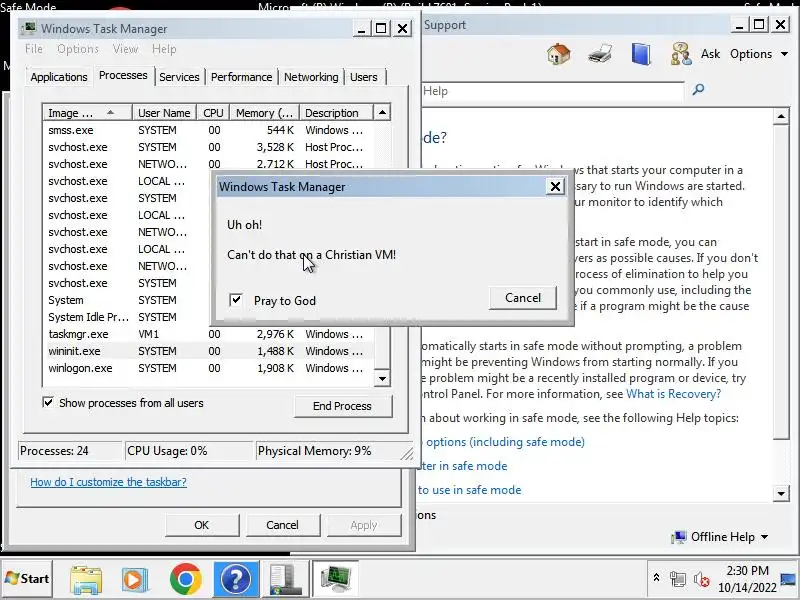Image resolution: width=800 pixels, height=600 pixels.
Task: Open the View menu in Task Manager
Action: click(125, 49)
